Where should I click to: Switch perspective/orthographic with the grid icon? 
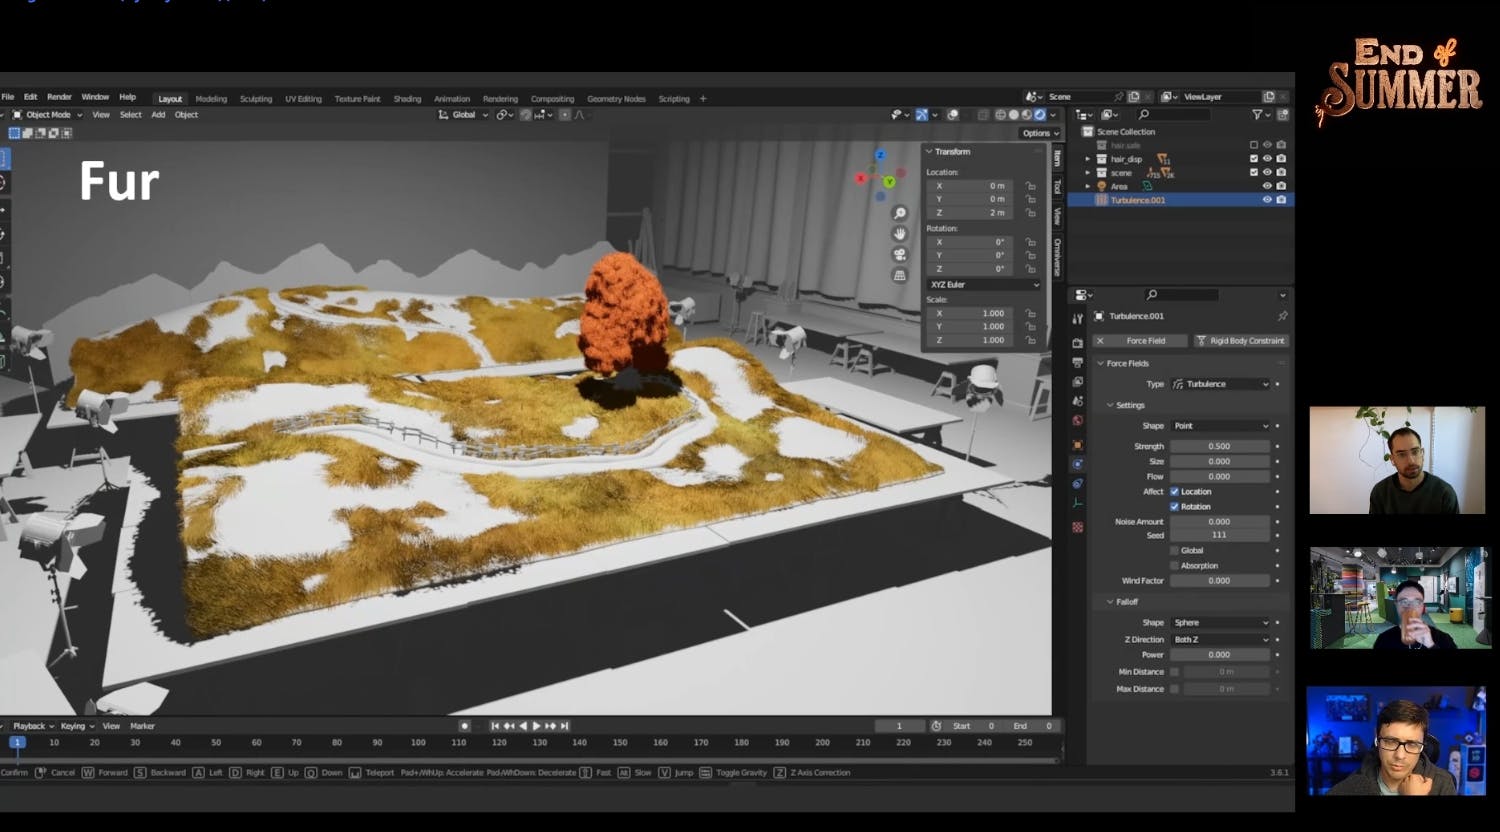[x=900, y=275]
